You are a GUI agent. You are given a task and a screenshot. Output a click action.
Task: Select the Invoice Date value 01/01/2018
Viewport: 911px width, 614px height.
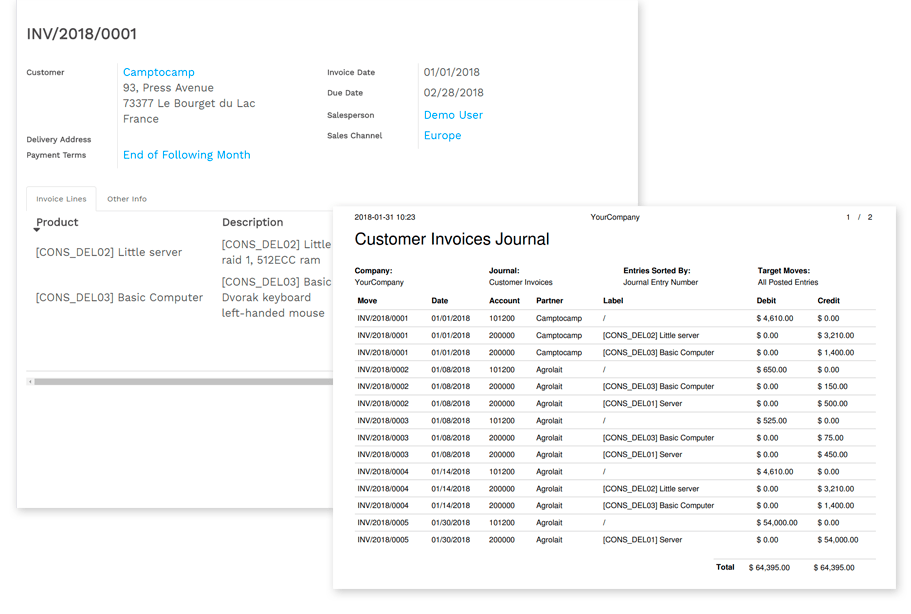click(451, 72)
